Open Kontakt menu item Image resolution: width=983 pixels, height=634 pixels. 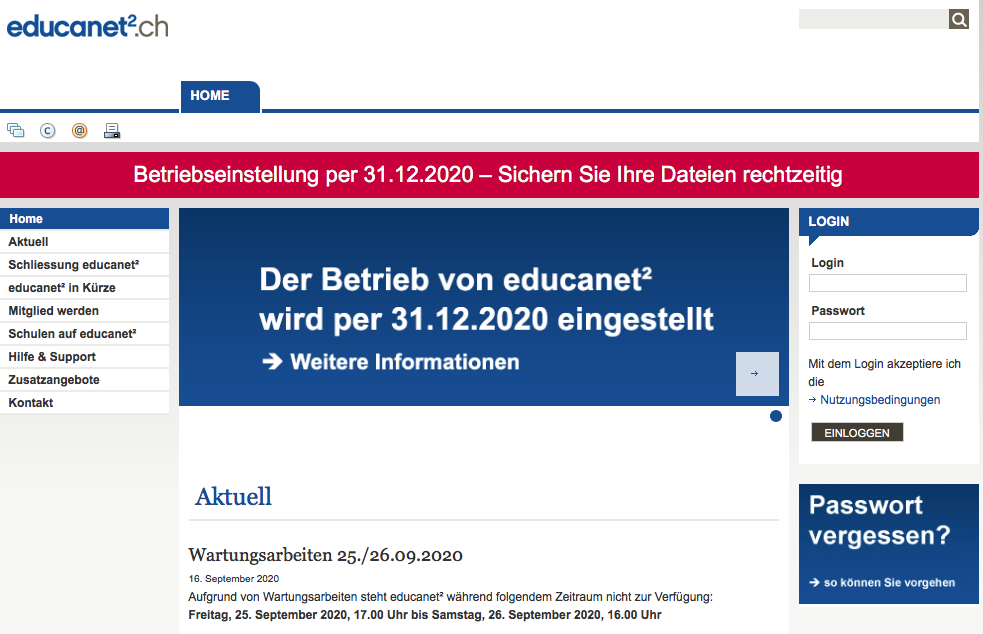tap(85, 403)
